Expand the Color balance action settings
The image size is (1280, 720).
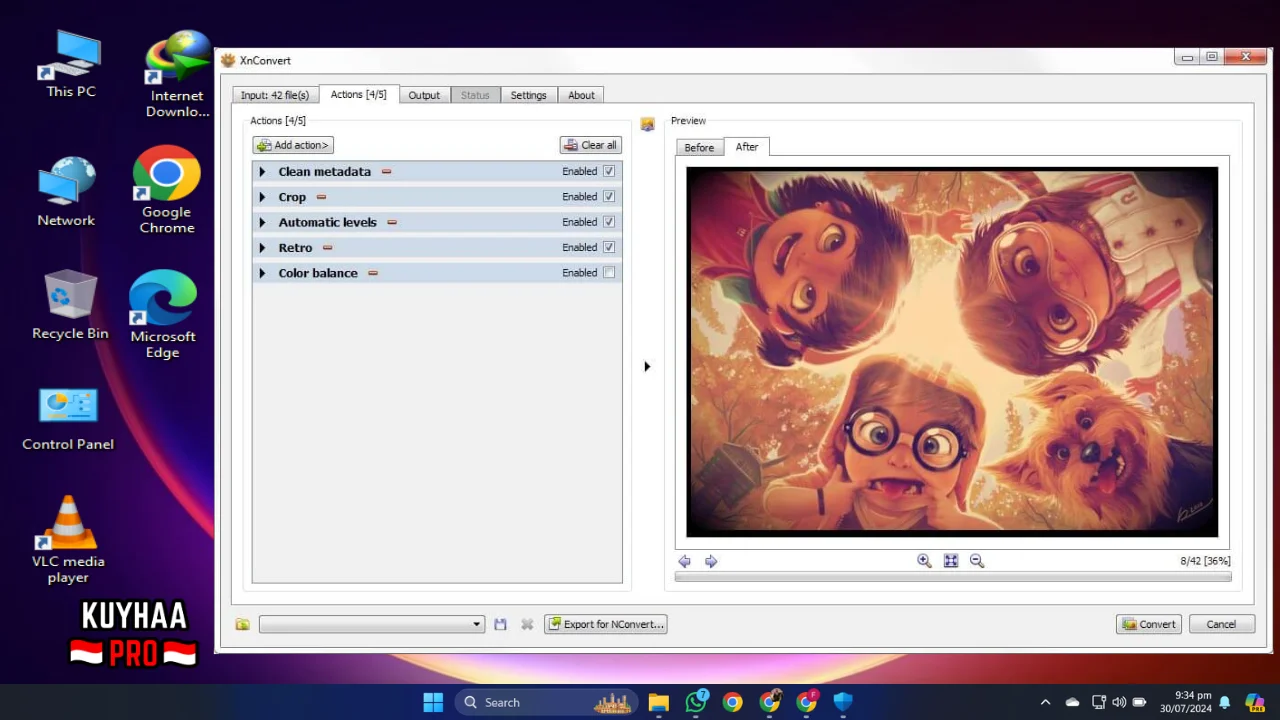262,273
